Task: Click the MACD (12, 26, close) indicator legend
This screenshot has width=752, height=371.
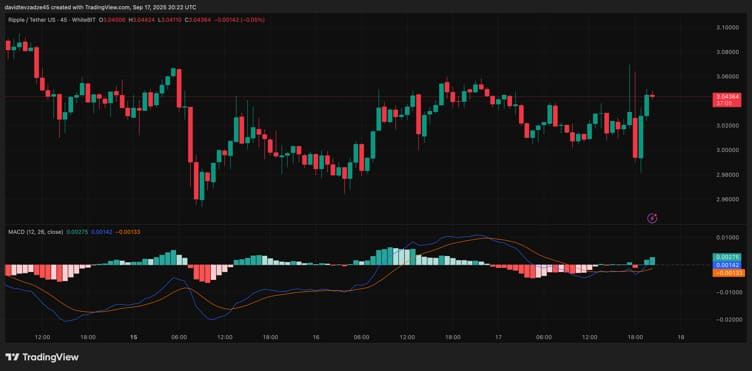Action: (35, 232)
